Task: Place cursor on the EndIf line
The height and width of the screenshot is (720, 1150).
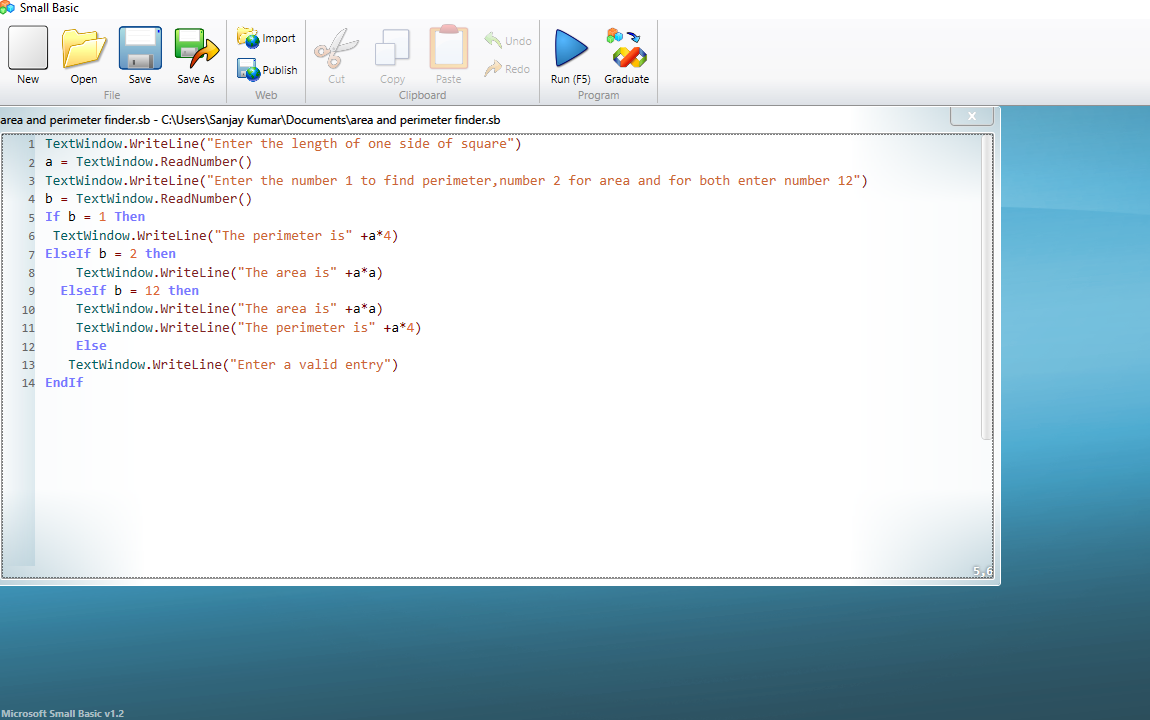Action: (x=63, y=382)
